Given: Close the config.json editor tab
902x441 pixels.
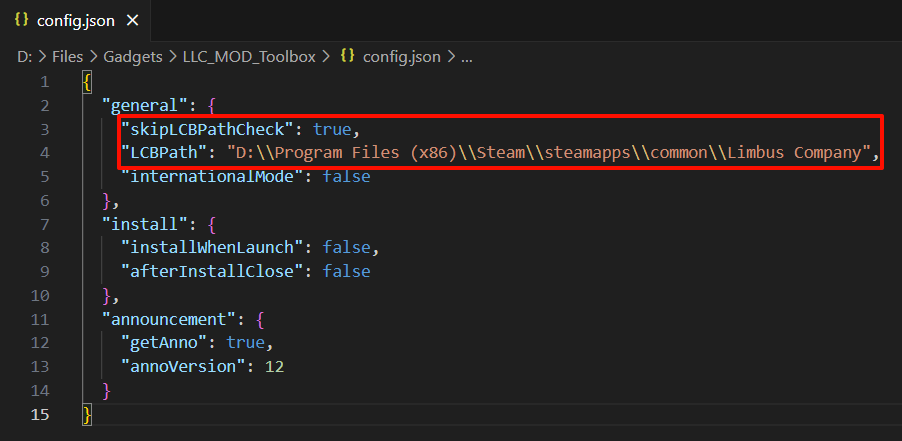Looking at the screenshot, I should click(x=135, y=20).
